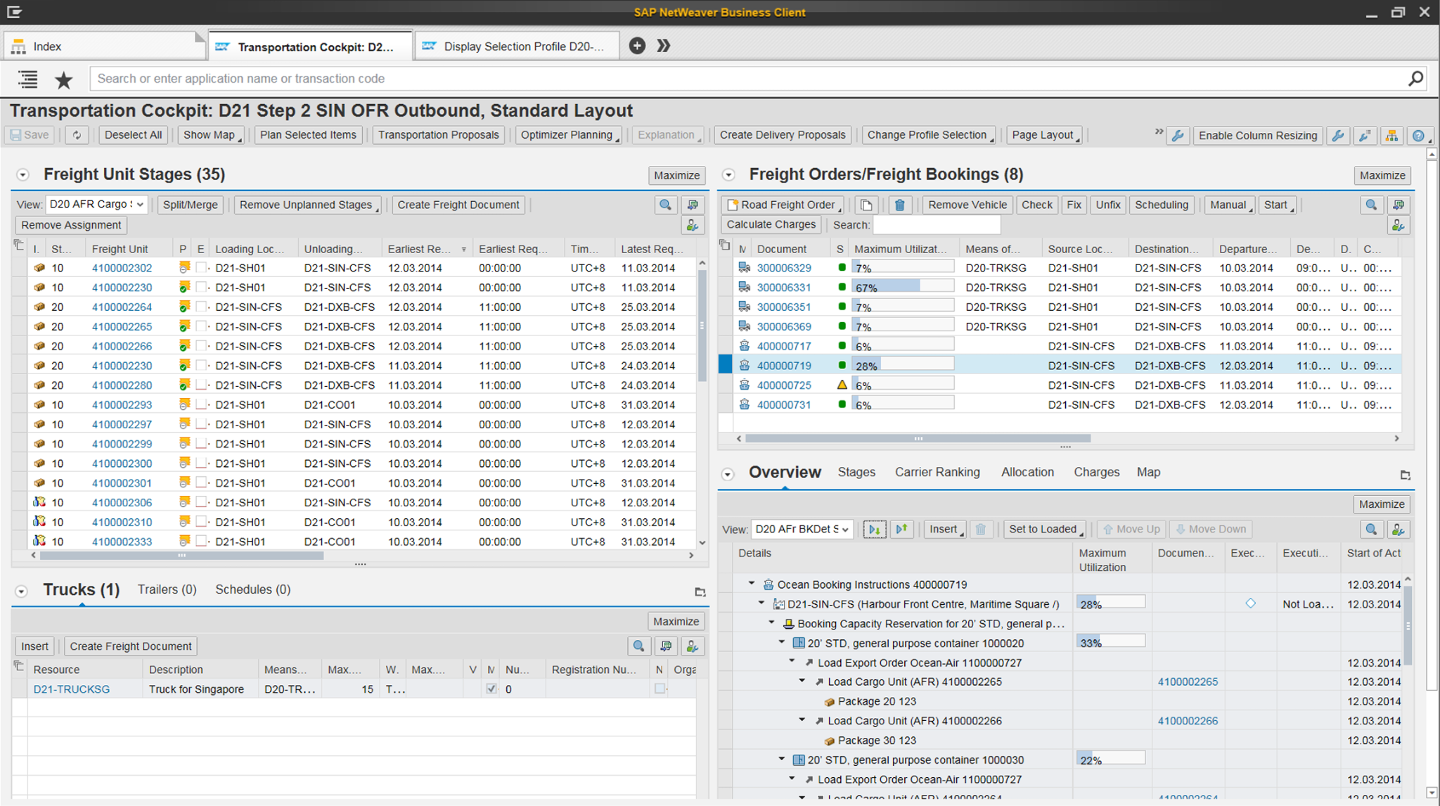Click the Plan Selected Items button
Image resolution: width=1440 pixels, height=806 pixels.
click(308, 135)
